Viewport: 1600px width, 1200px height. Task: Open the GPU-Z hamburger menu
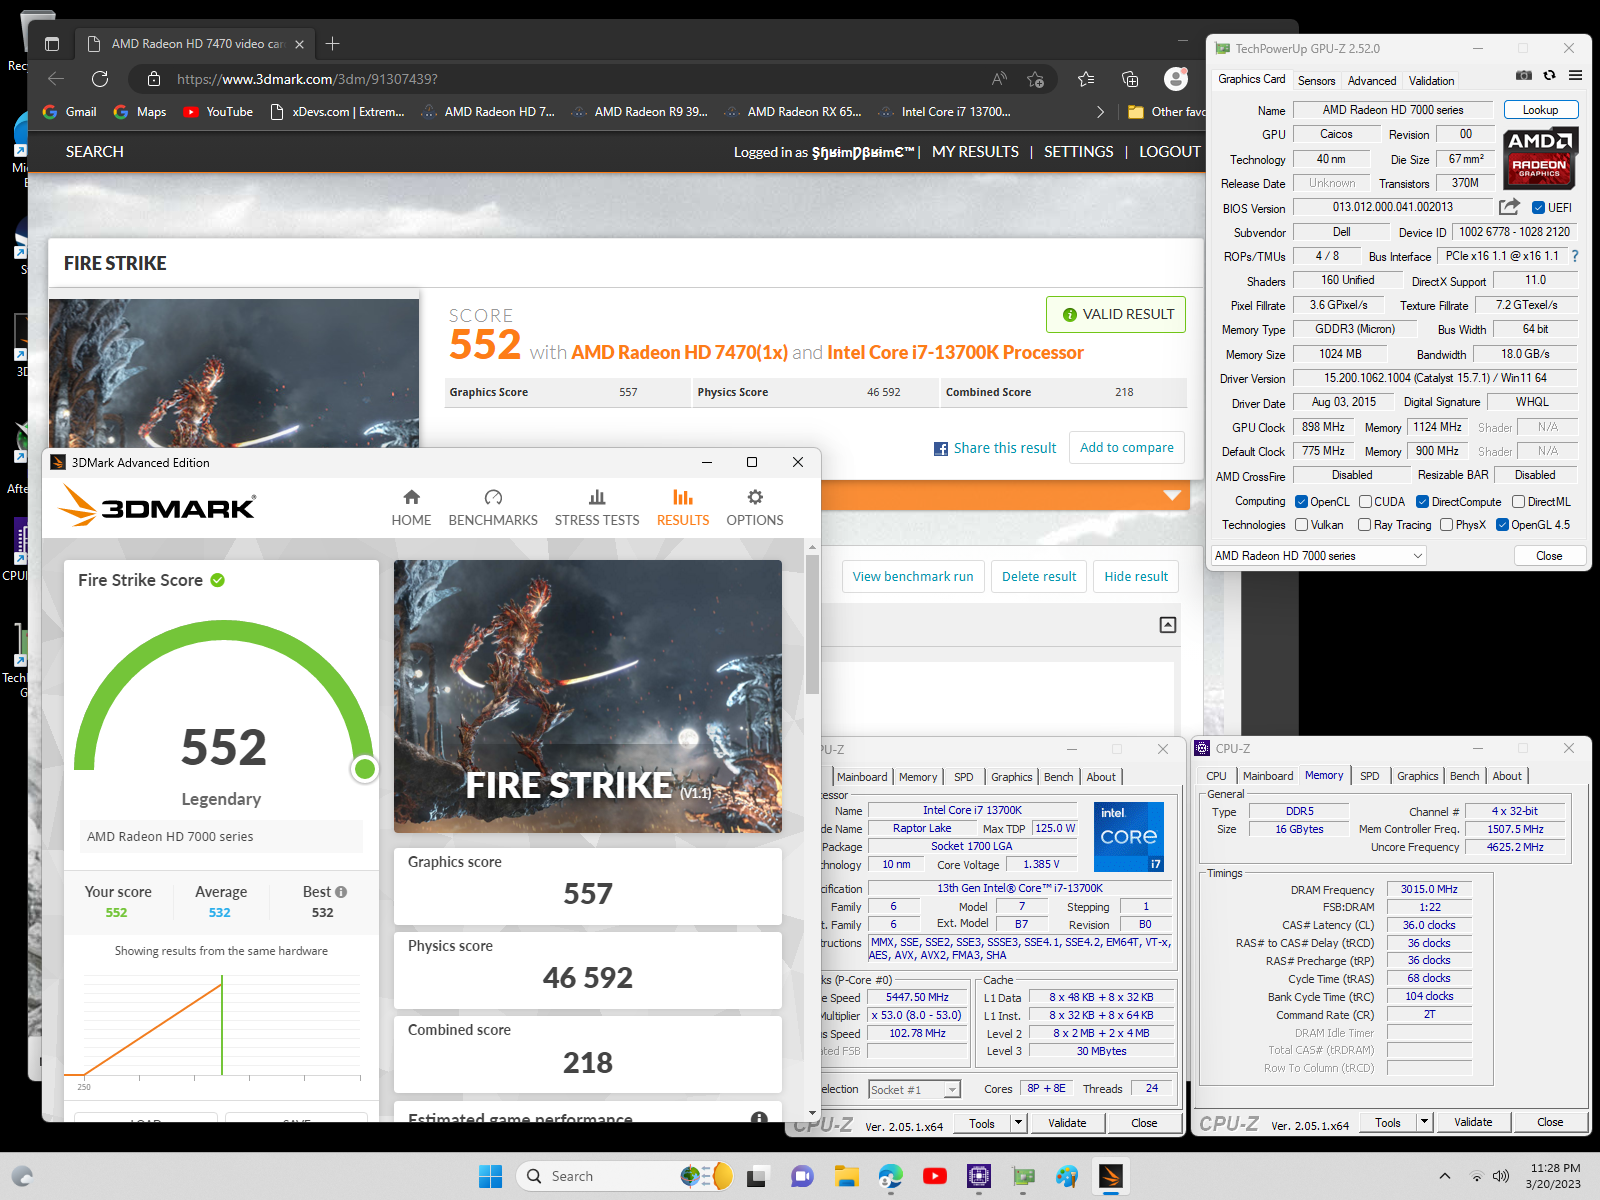1575,75
